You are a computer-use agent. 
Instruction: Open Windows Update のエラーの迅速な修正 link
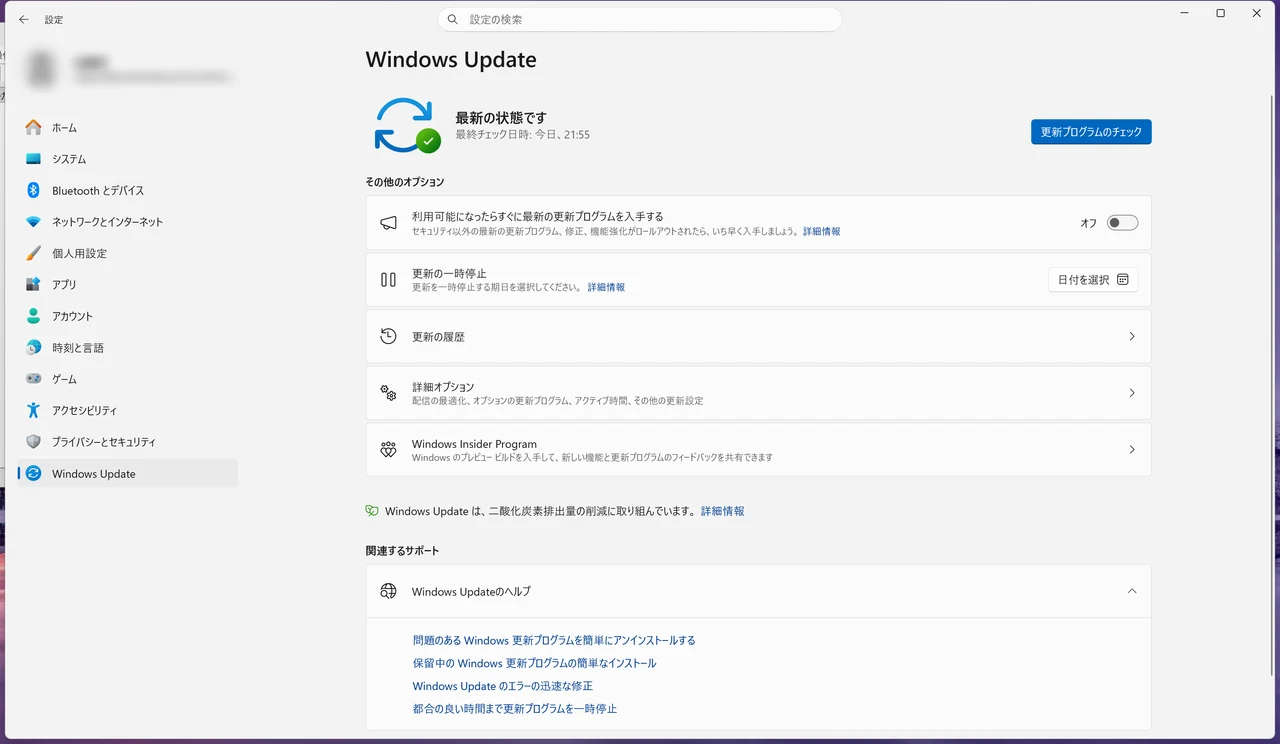tap(503, 686)
